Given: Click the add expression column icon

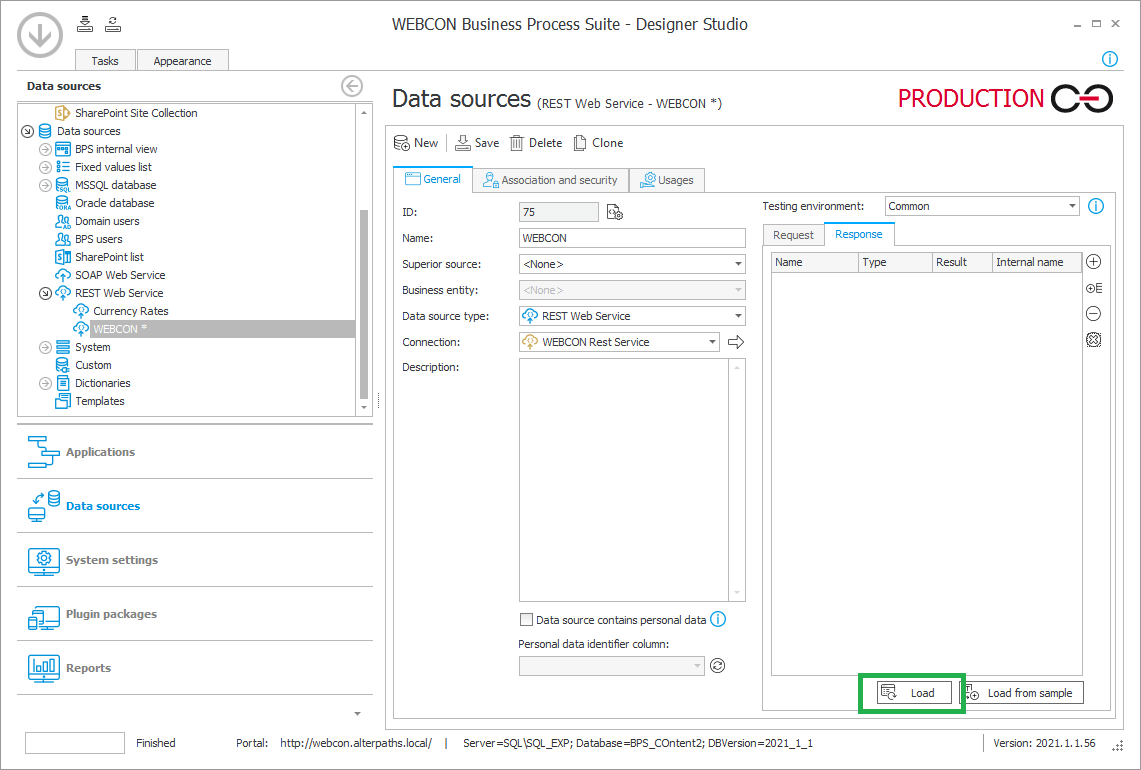Looking at the screenshot, I should (x=1094, y=288).
